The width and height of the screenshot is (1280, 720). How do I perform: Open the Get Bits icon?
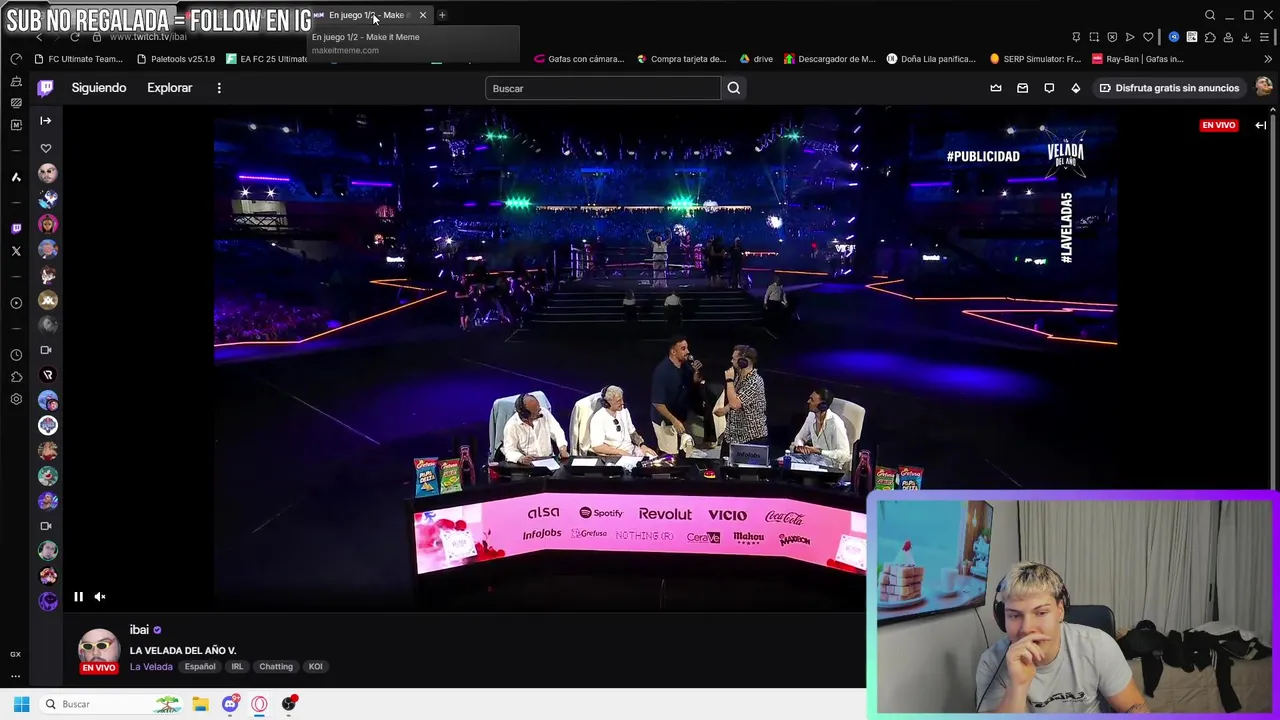click(1076, 88)
